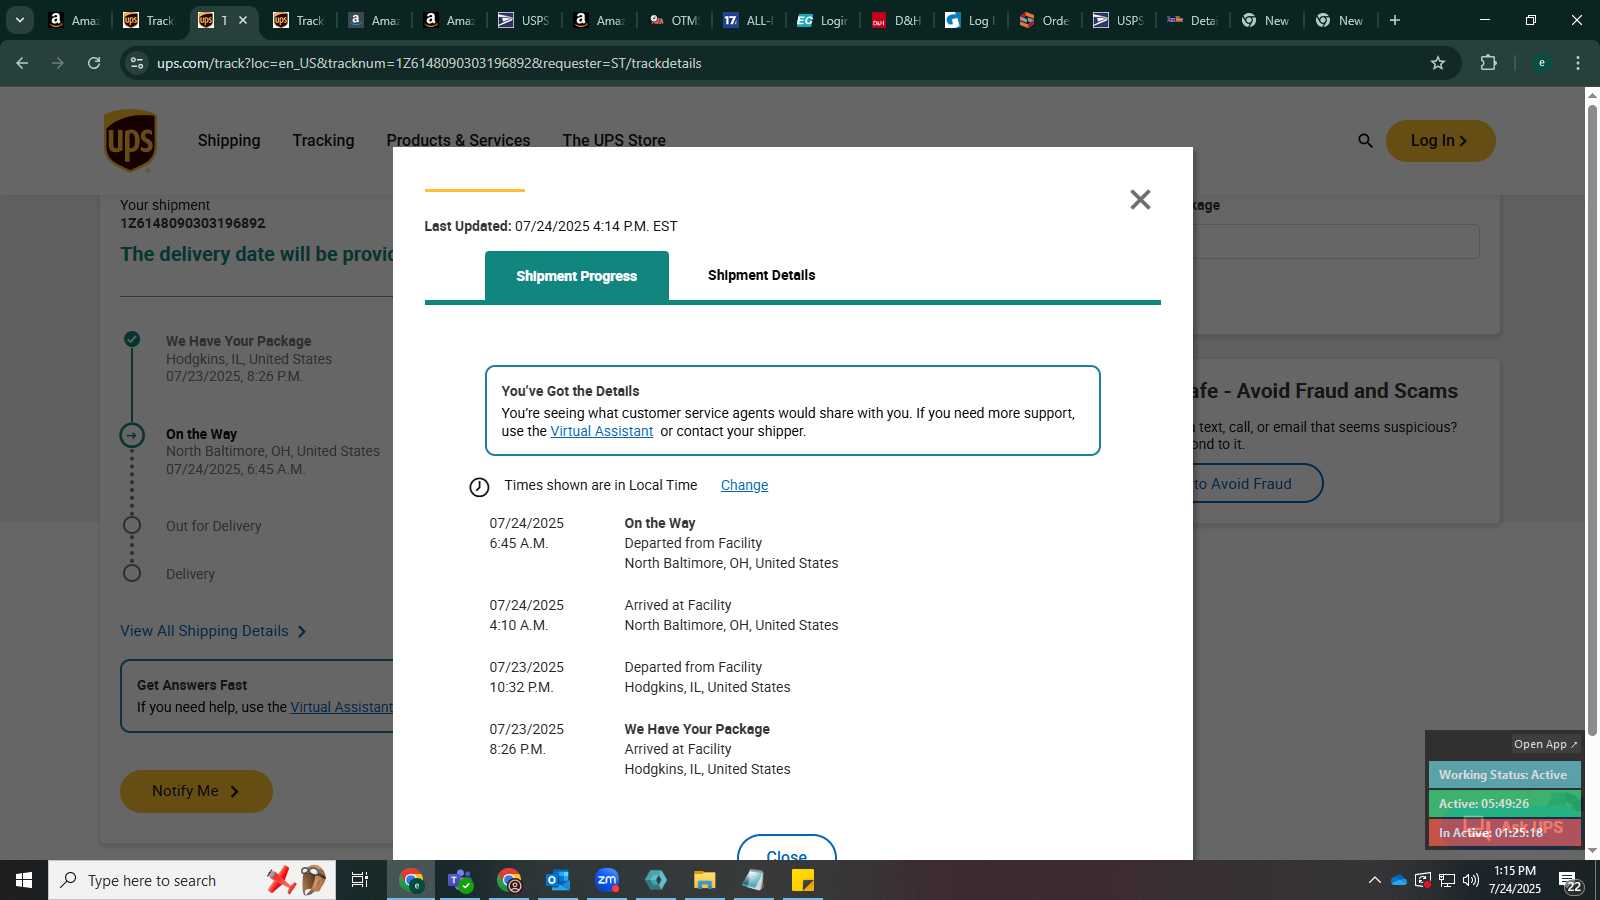1600x900 pixels.
Task: Open the Chrome three-dot menu
Action: (1578, 63)
